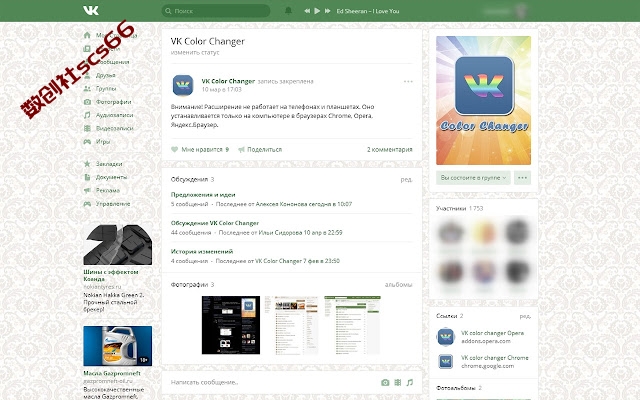Open VK Color Changer post author link
This screenshot has height=400, width=640.
228,81
